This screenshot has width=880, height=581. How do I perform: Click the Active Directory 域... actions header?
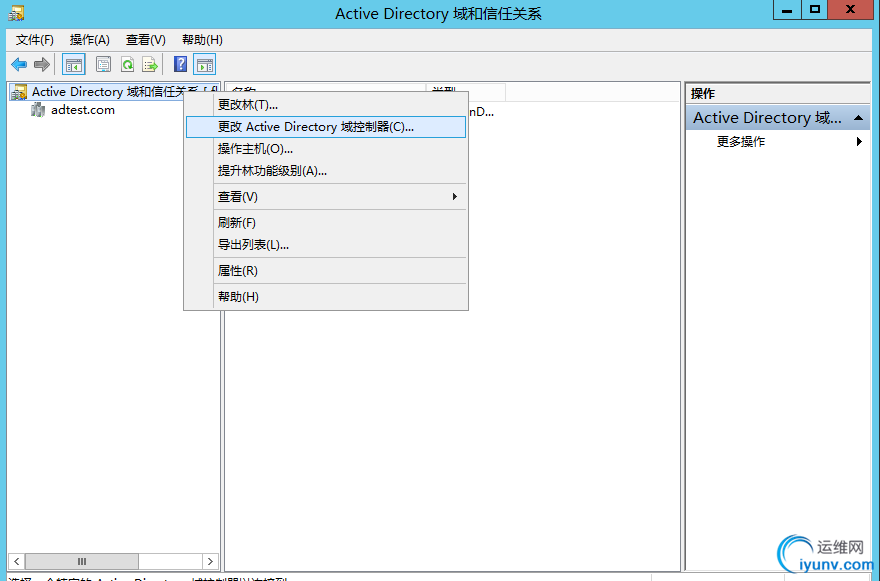778,118
